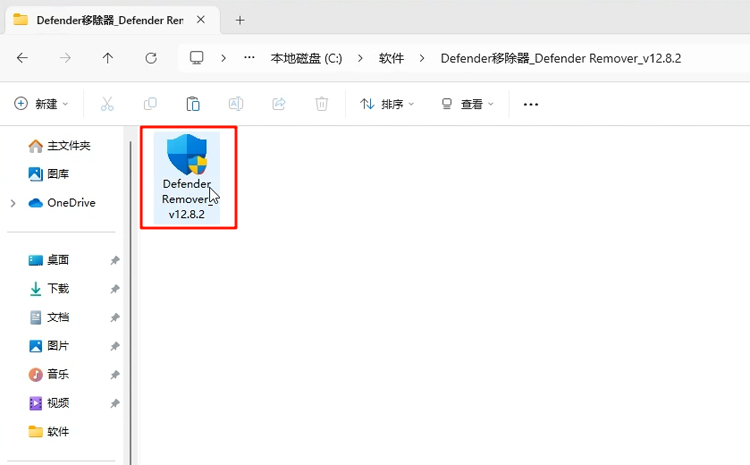This screenshot has width=750, height=465.
Task: Click the Delete trash can icon
Action: [x=321, y=104]
